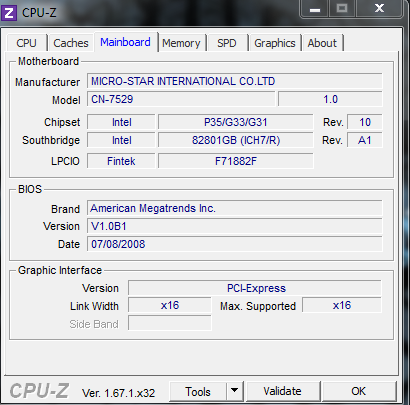Select the Mainboard tab

pos(126,42)
